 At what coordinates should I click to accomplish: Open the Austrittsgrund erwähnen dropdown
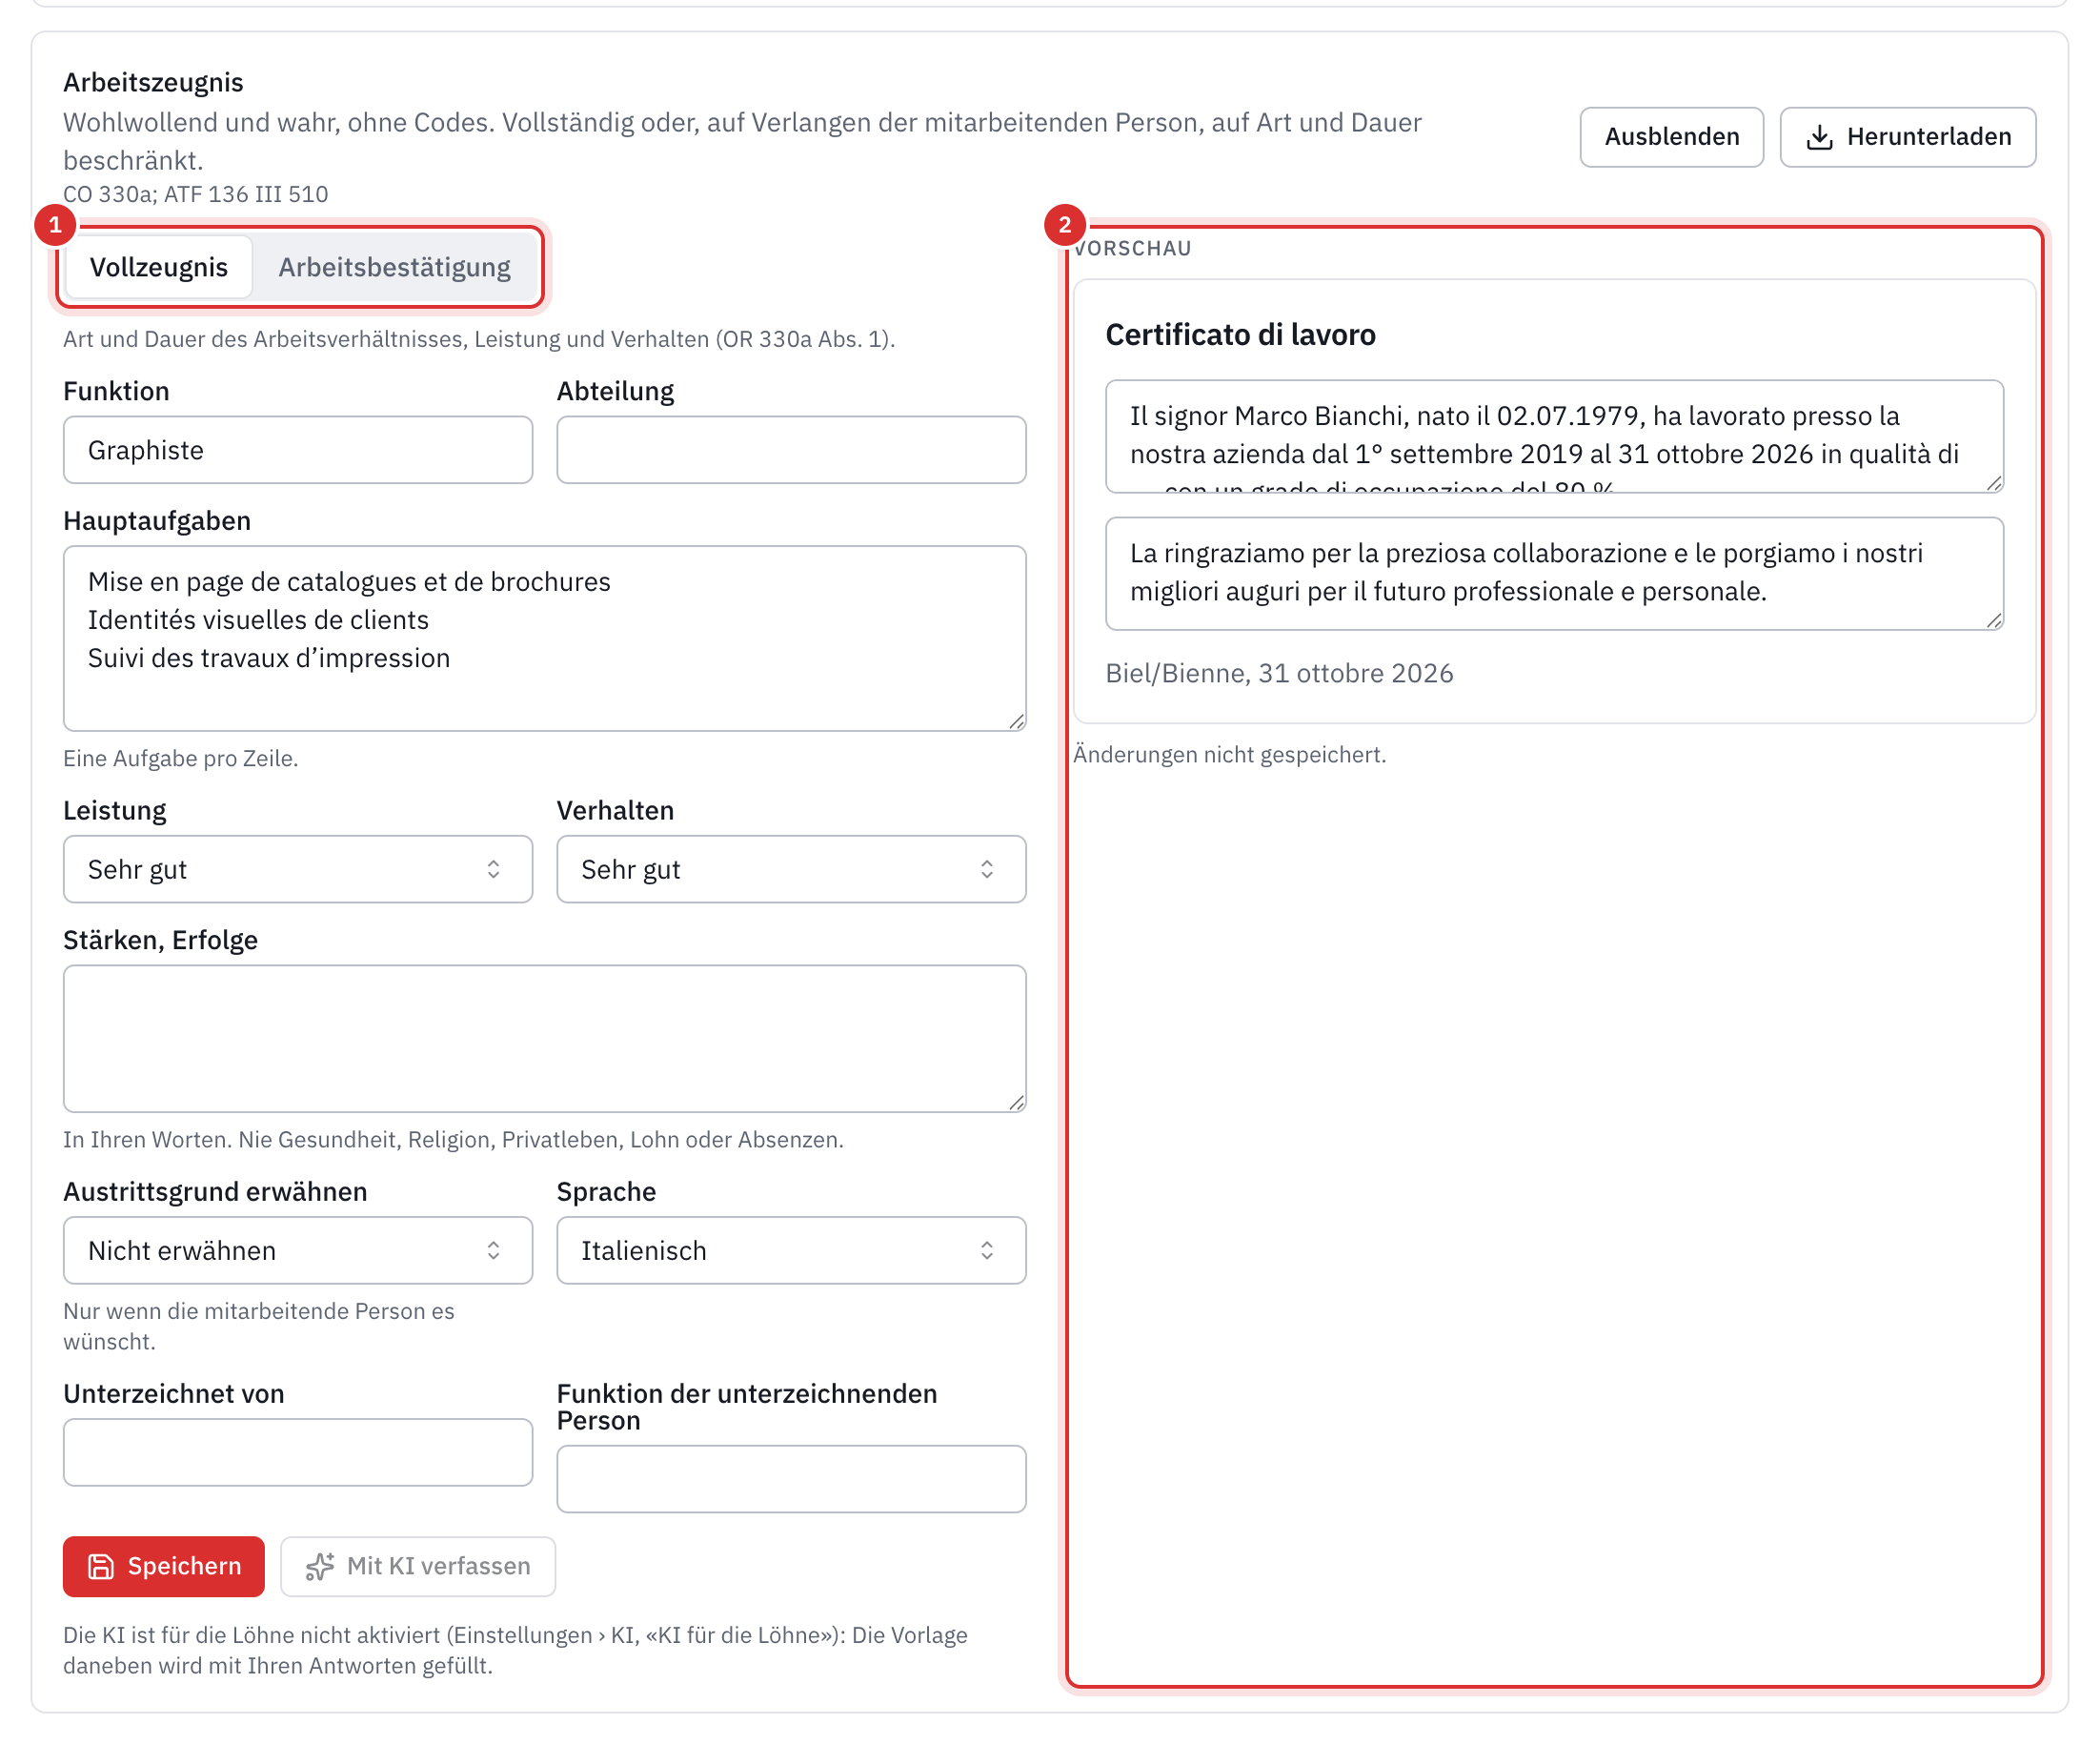(298, 1250)
